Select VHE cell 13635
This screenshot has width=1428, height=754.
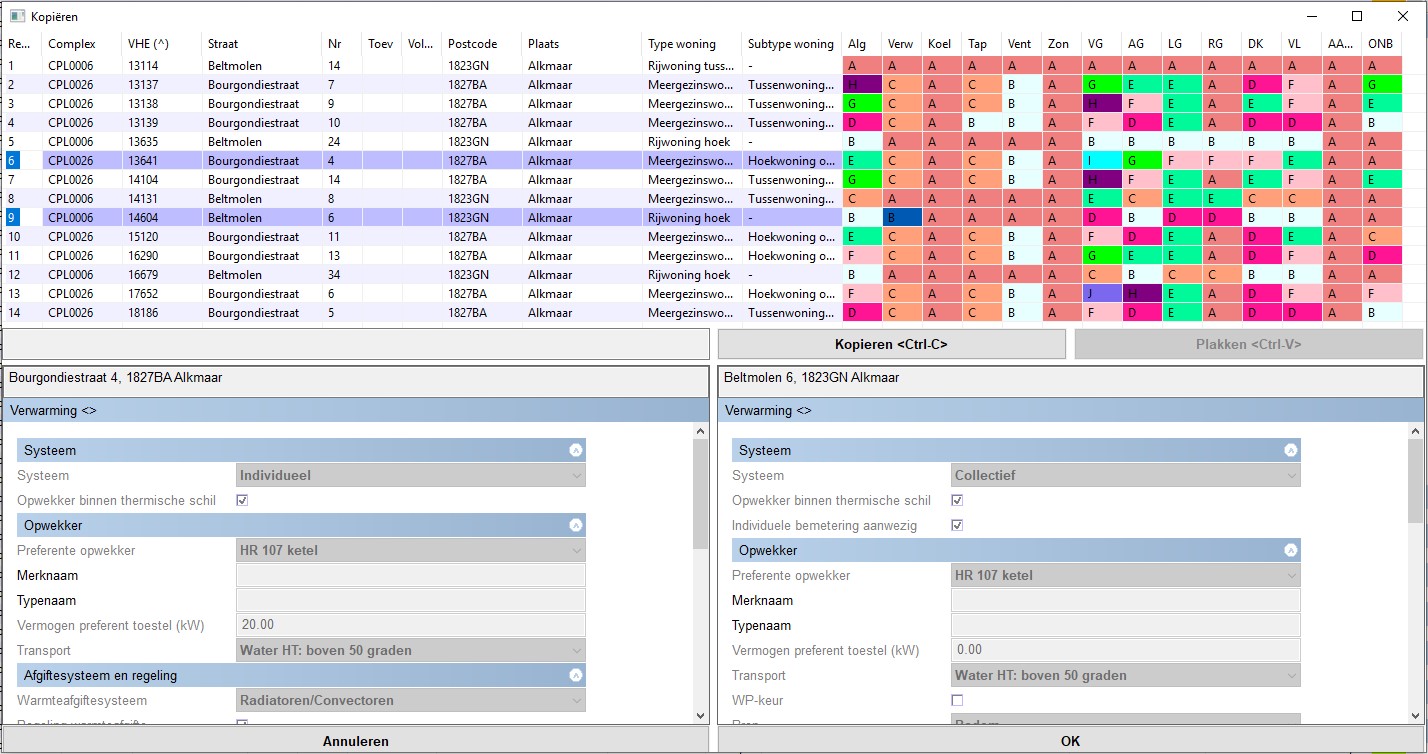click(x=162, y=141)
